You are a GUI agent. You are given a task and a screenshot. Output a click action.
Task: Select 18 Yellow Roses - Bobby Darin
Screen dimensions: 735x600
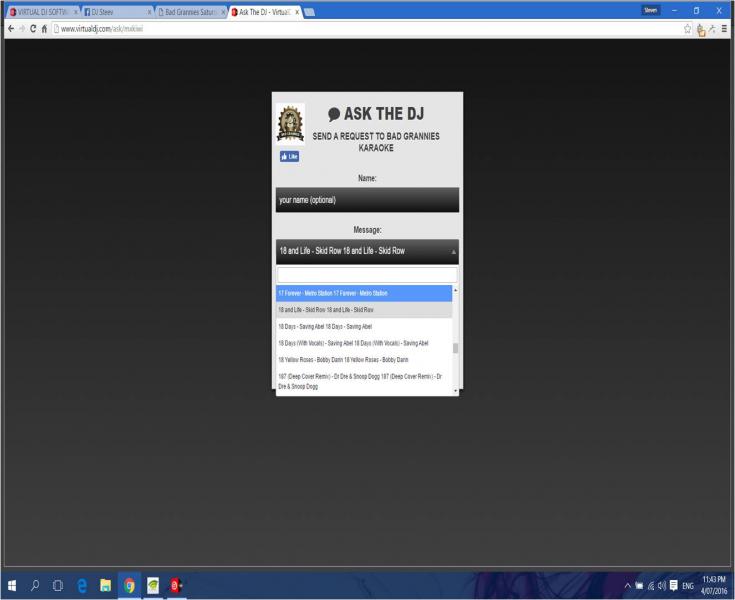(364, 360)
